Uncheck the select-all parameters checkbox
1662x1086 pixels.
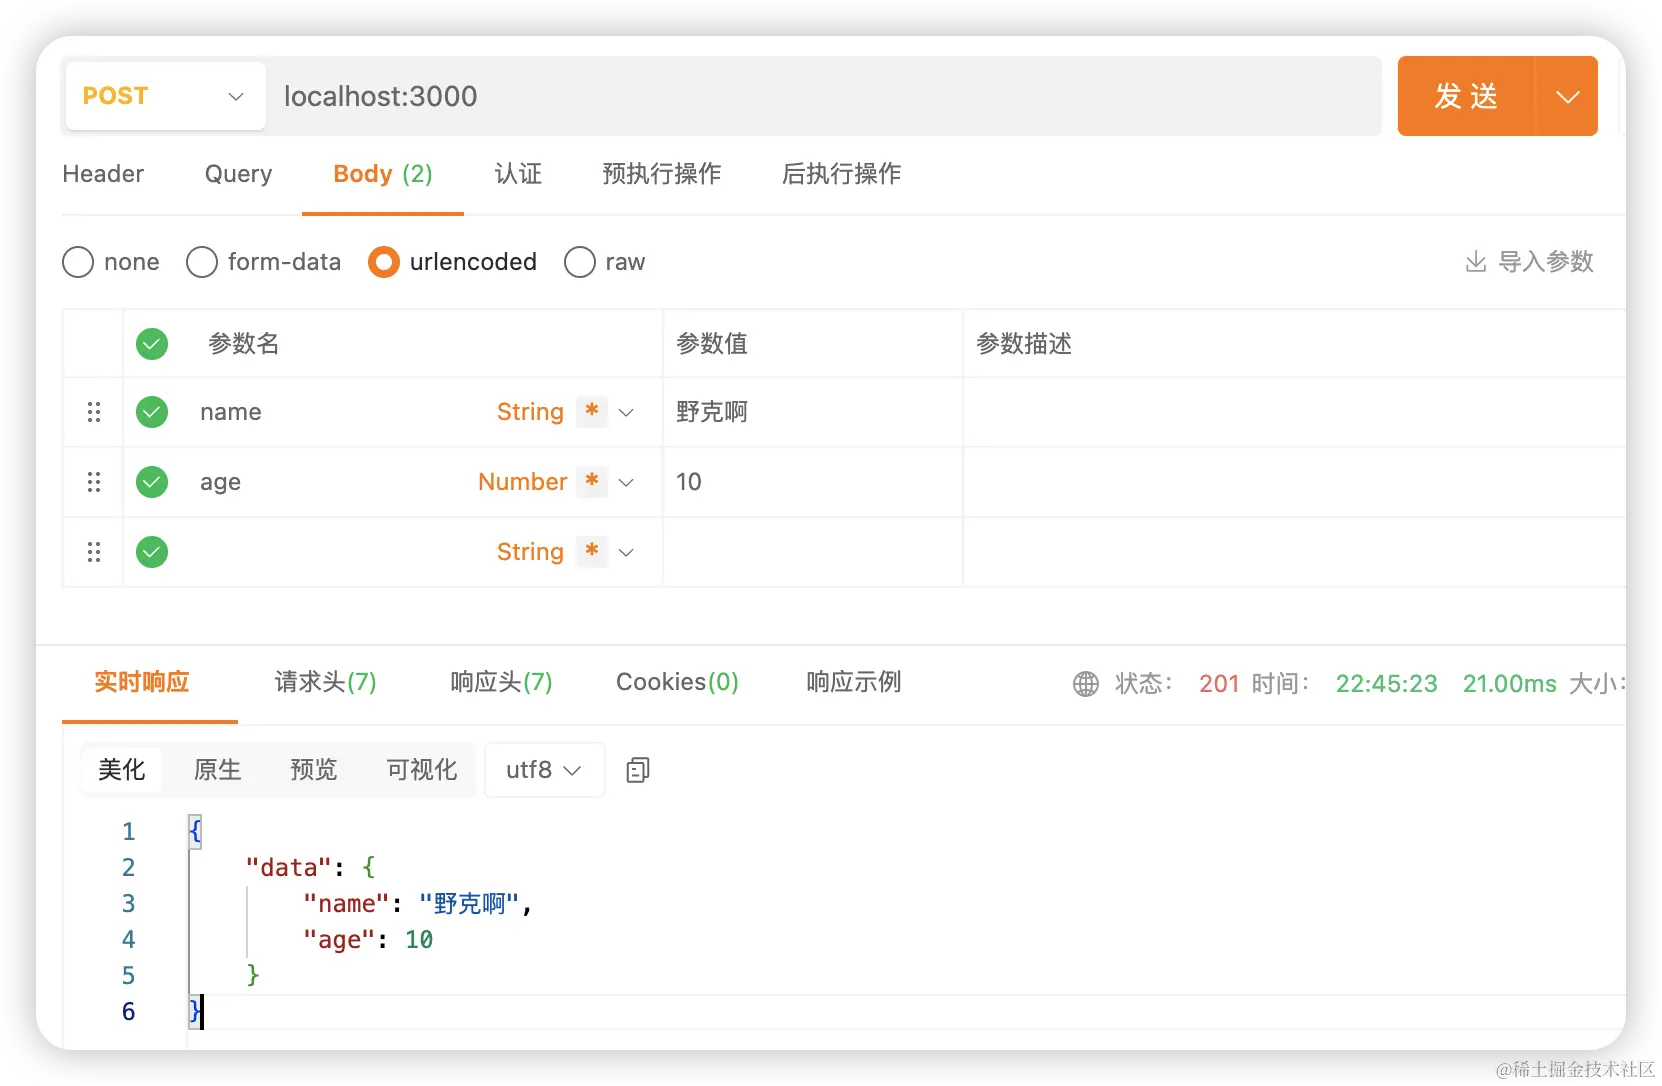click(151, 343)
